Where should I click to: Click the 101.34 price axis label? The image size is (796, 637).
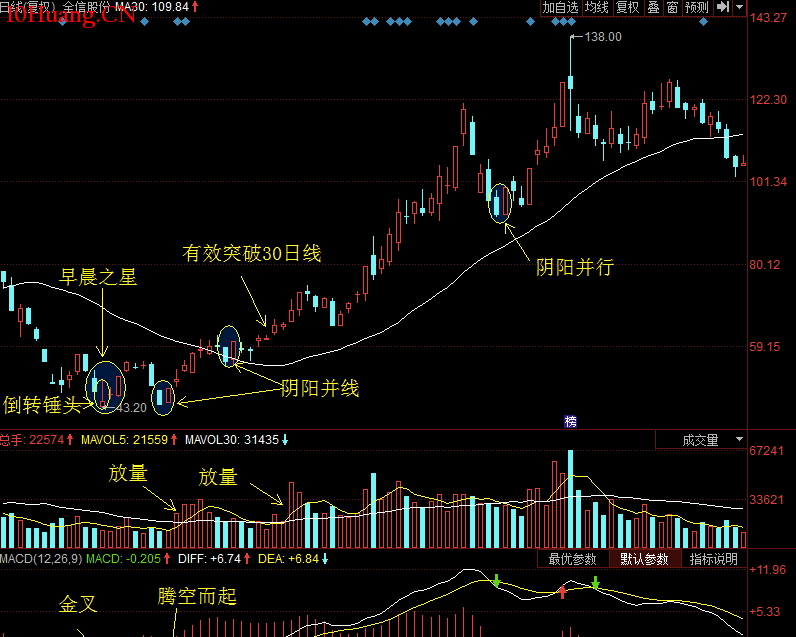(x=768, y=182)
